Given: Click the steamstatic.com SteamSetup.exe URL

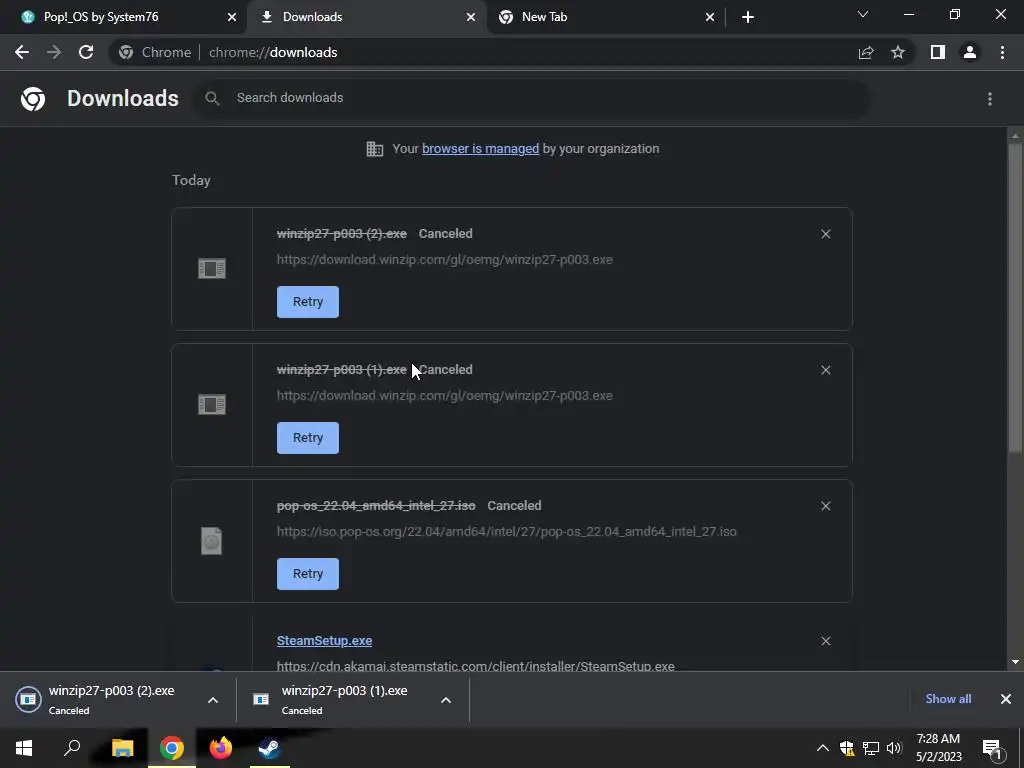Looking at the screenshot, I should [x=475, y=666].
